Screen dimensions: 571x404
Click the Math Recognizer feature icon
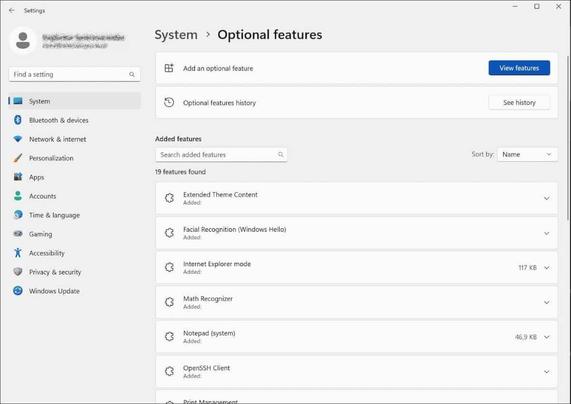pos(169,302)
